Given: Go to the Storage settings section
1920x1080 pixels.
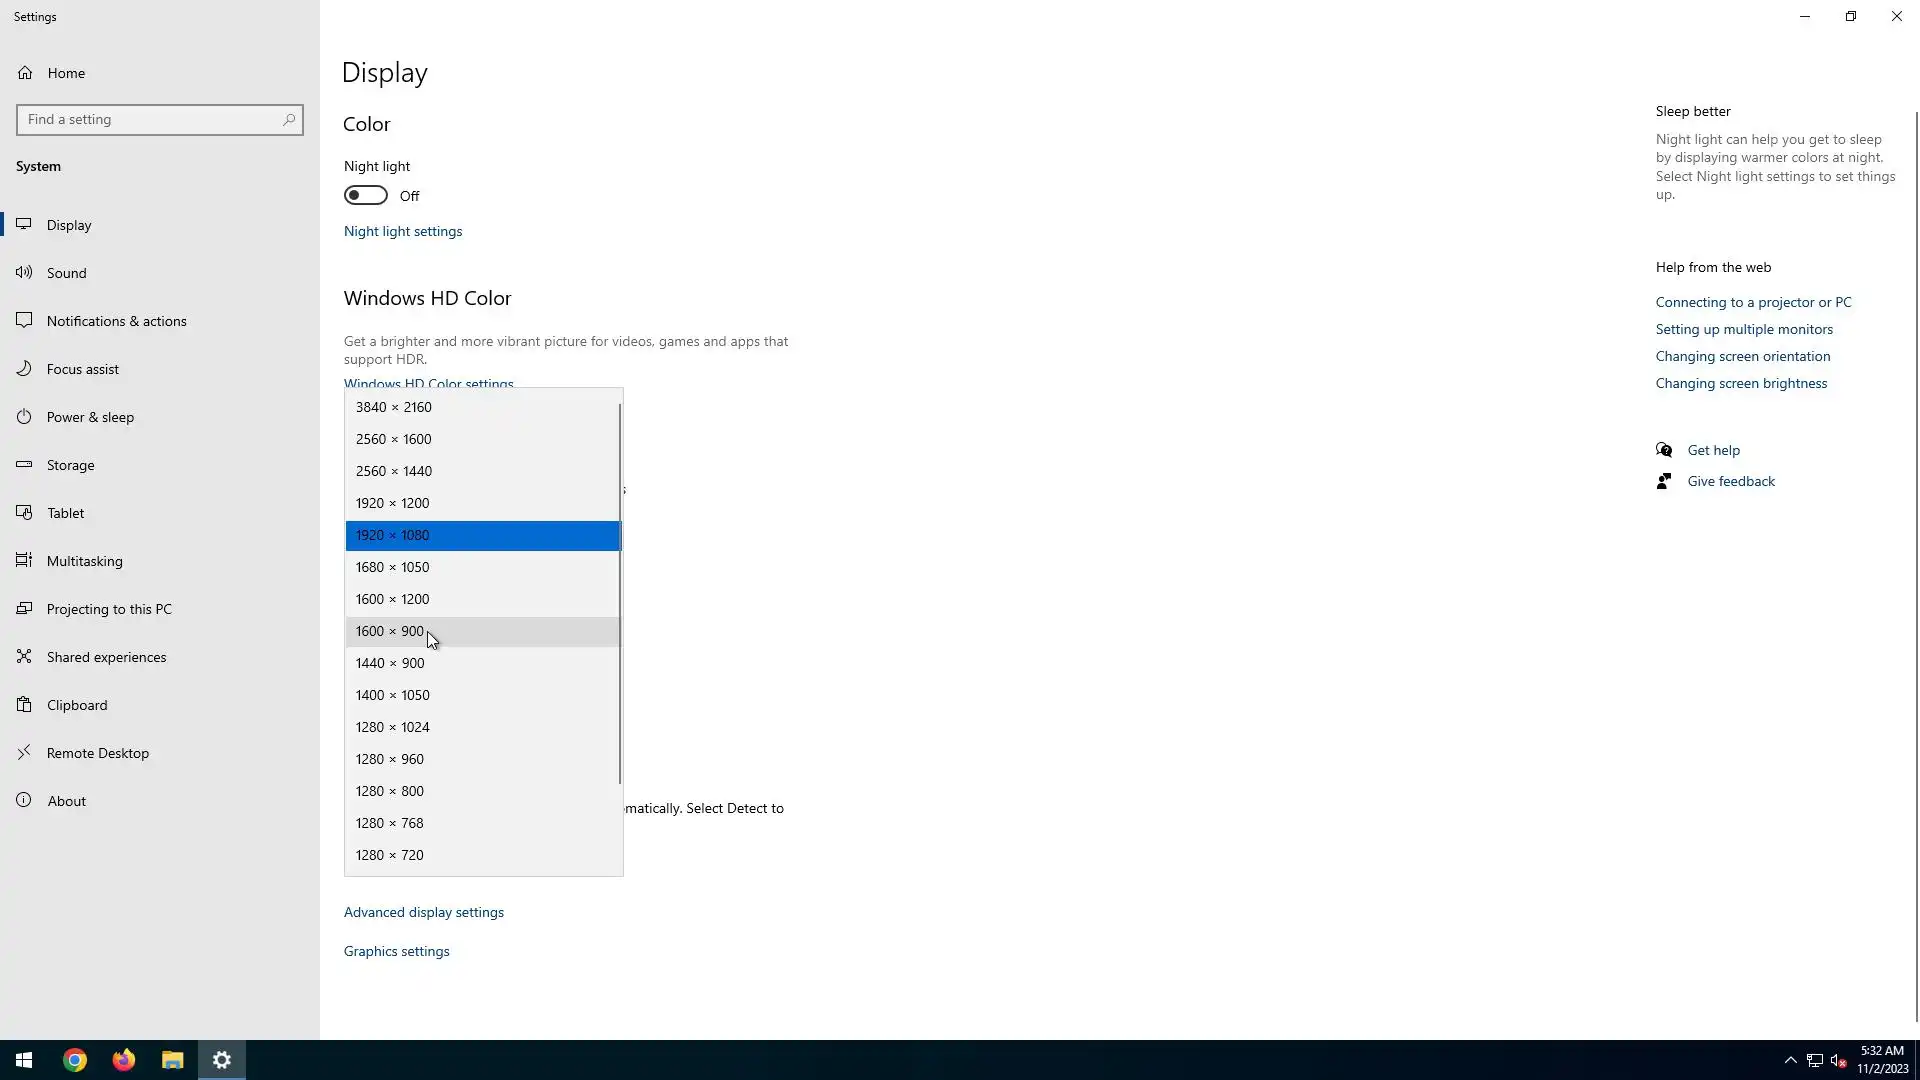Looking at the screenshot, I should tap(70, 465).
